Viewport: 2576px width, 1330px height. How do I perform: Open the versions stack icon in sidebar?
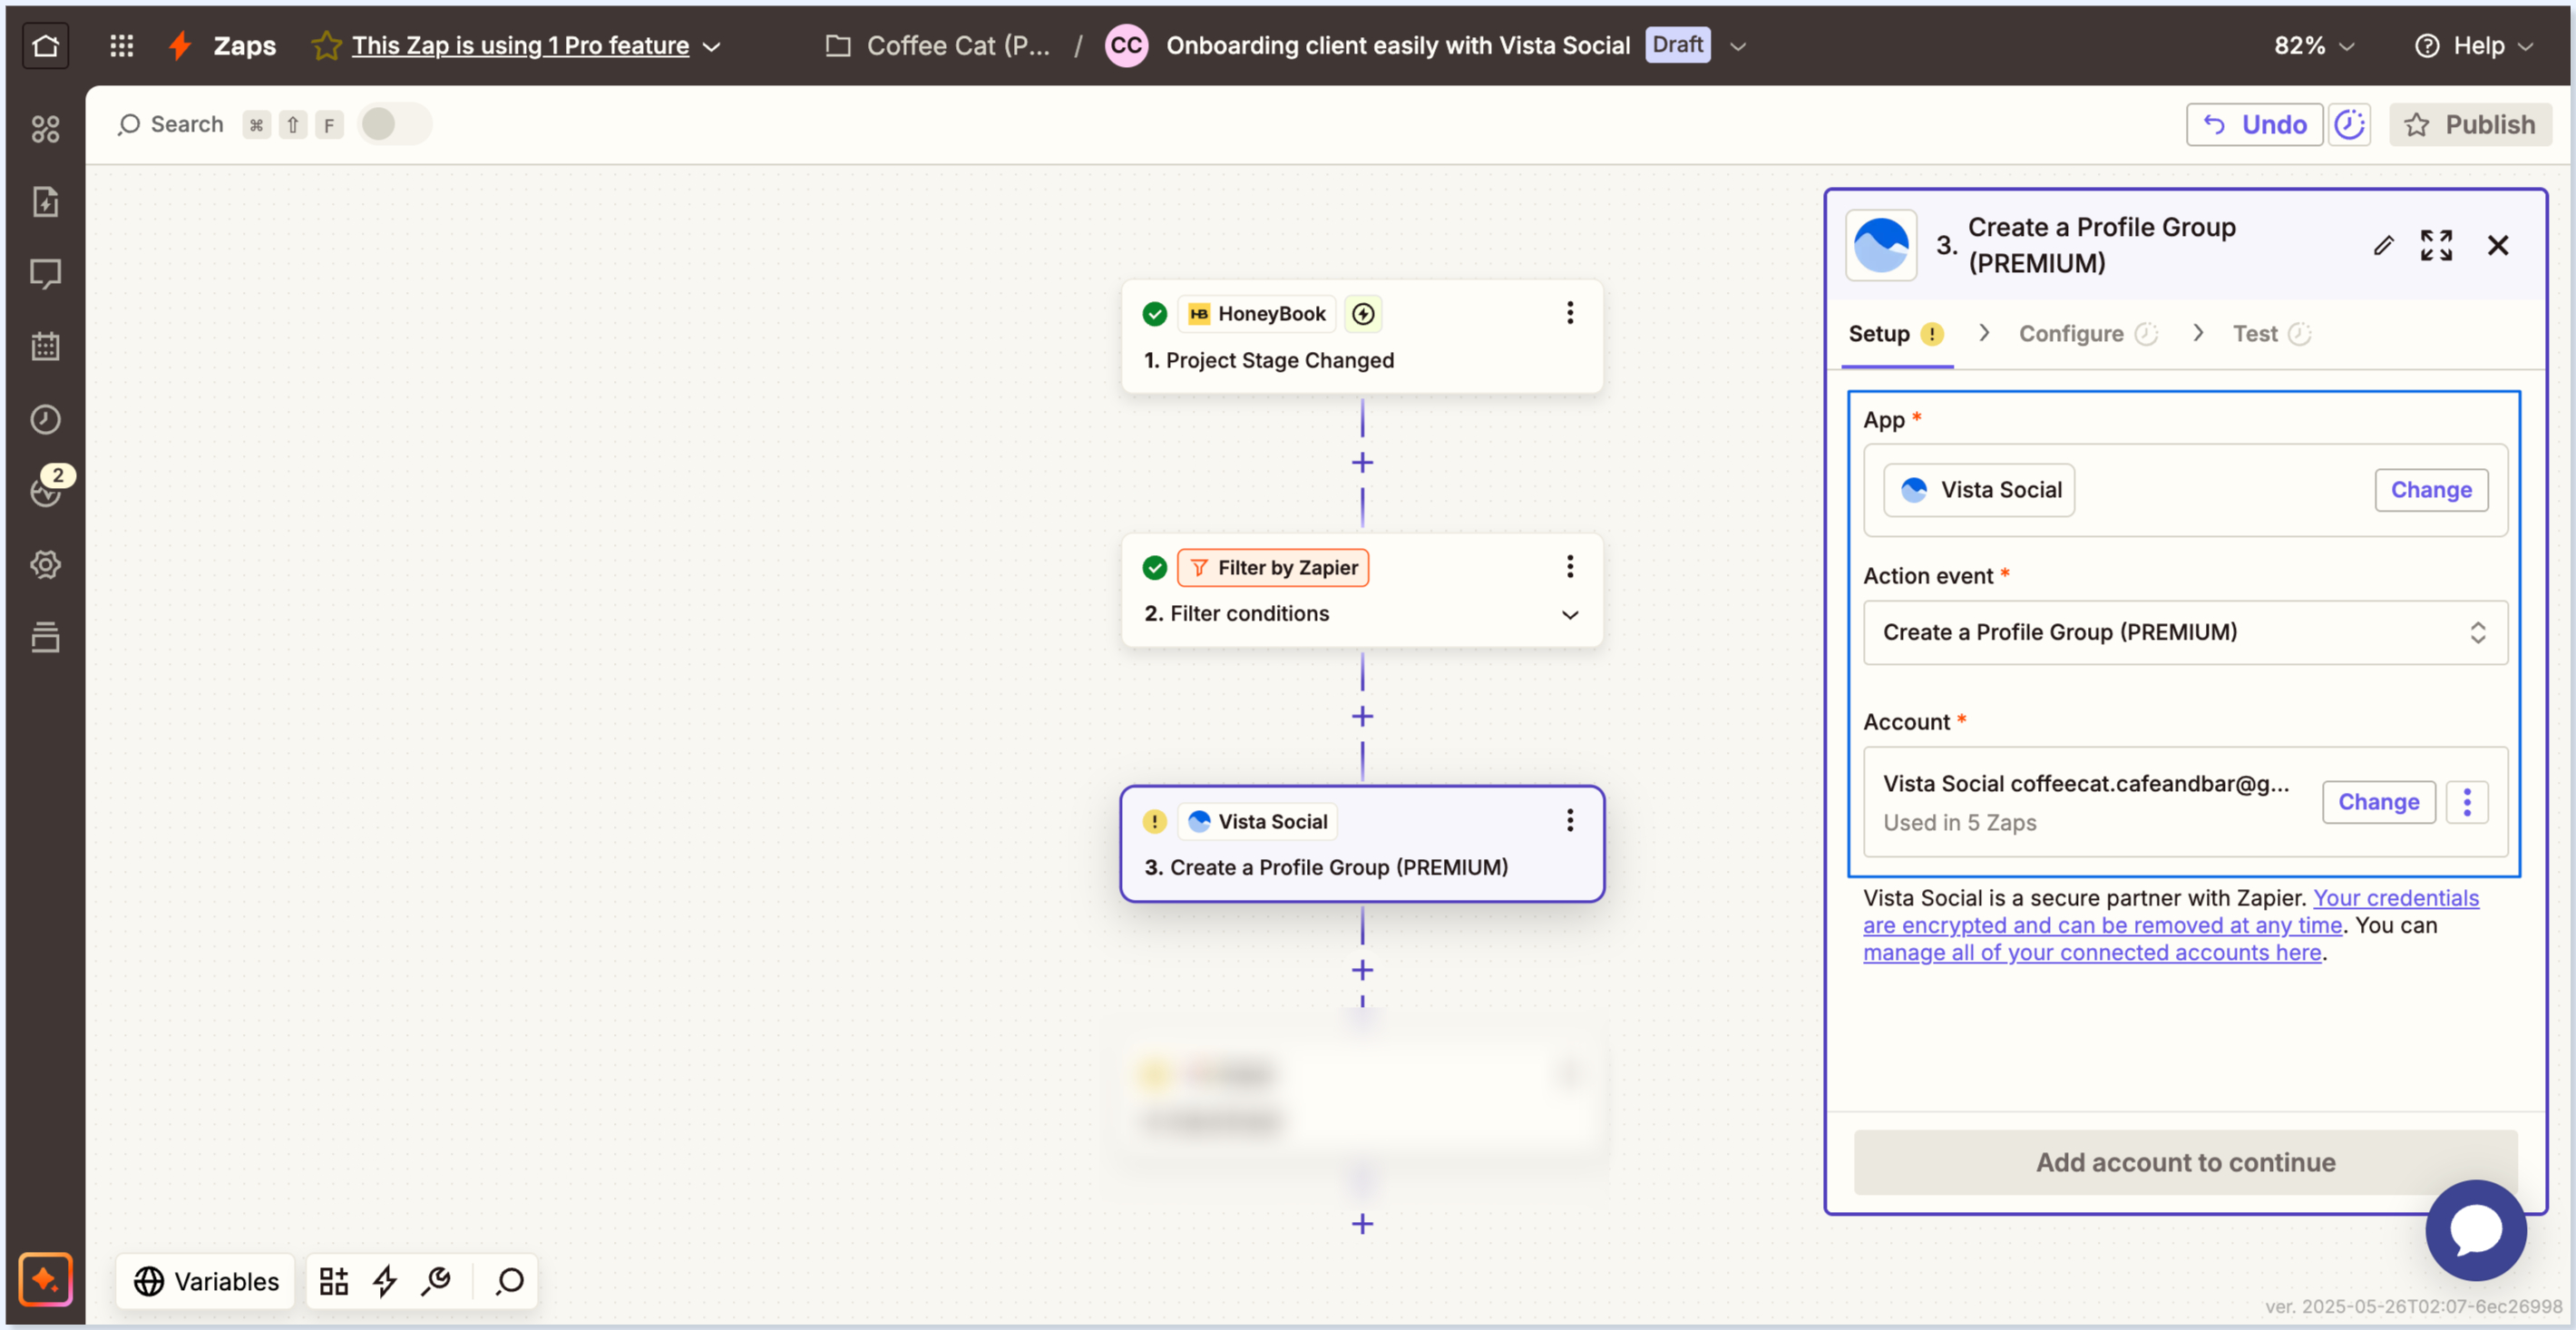[x=45, y=637]
